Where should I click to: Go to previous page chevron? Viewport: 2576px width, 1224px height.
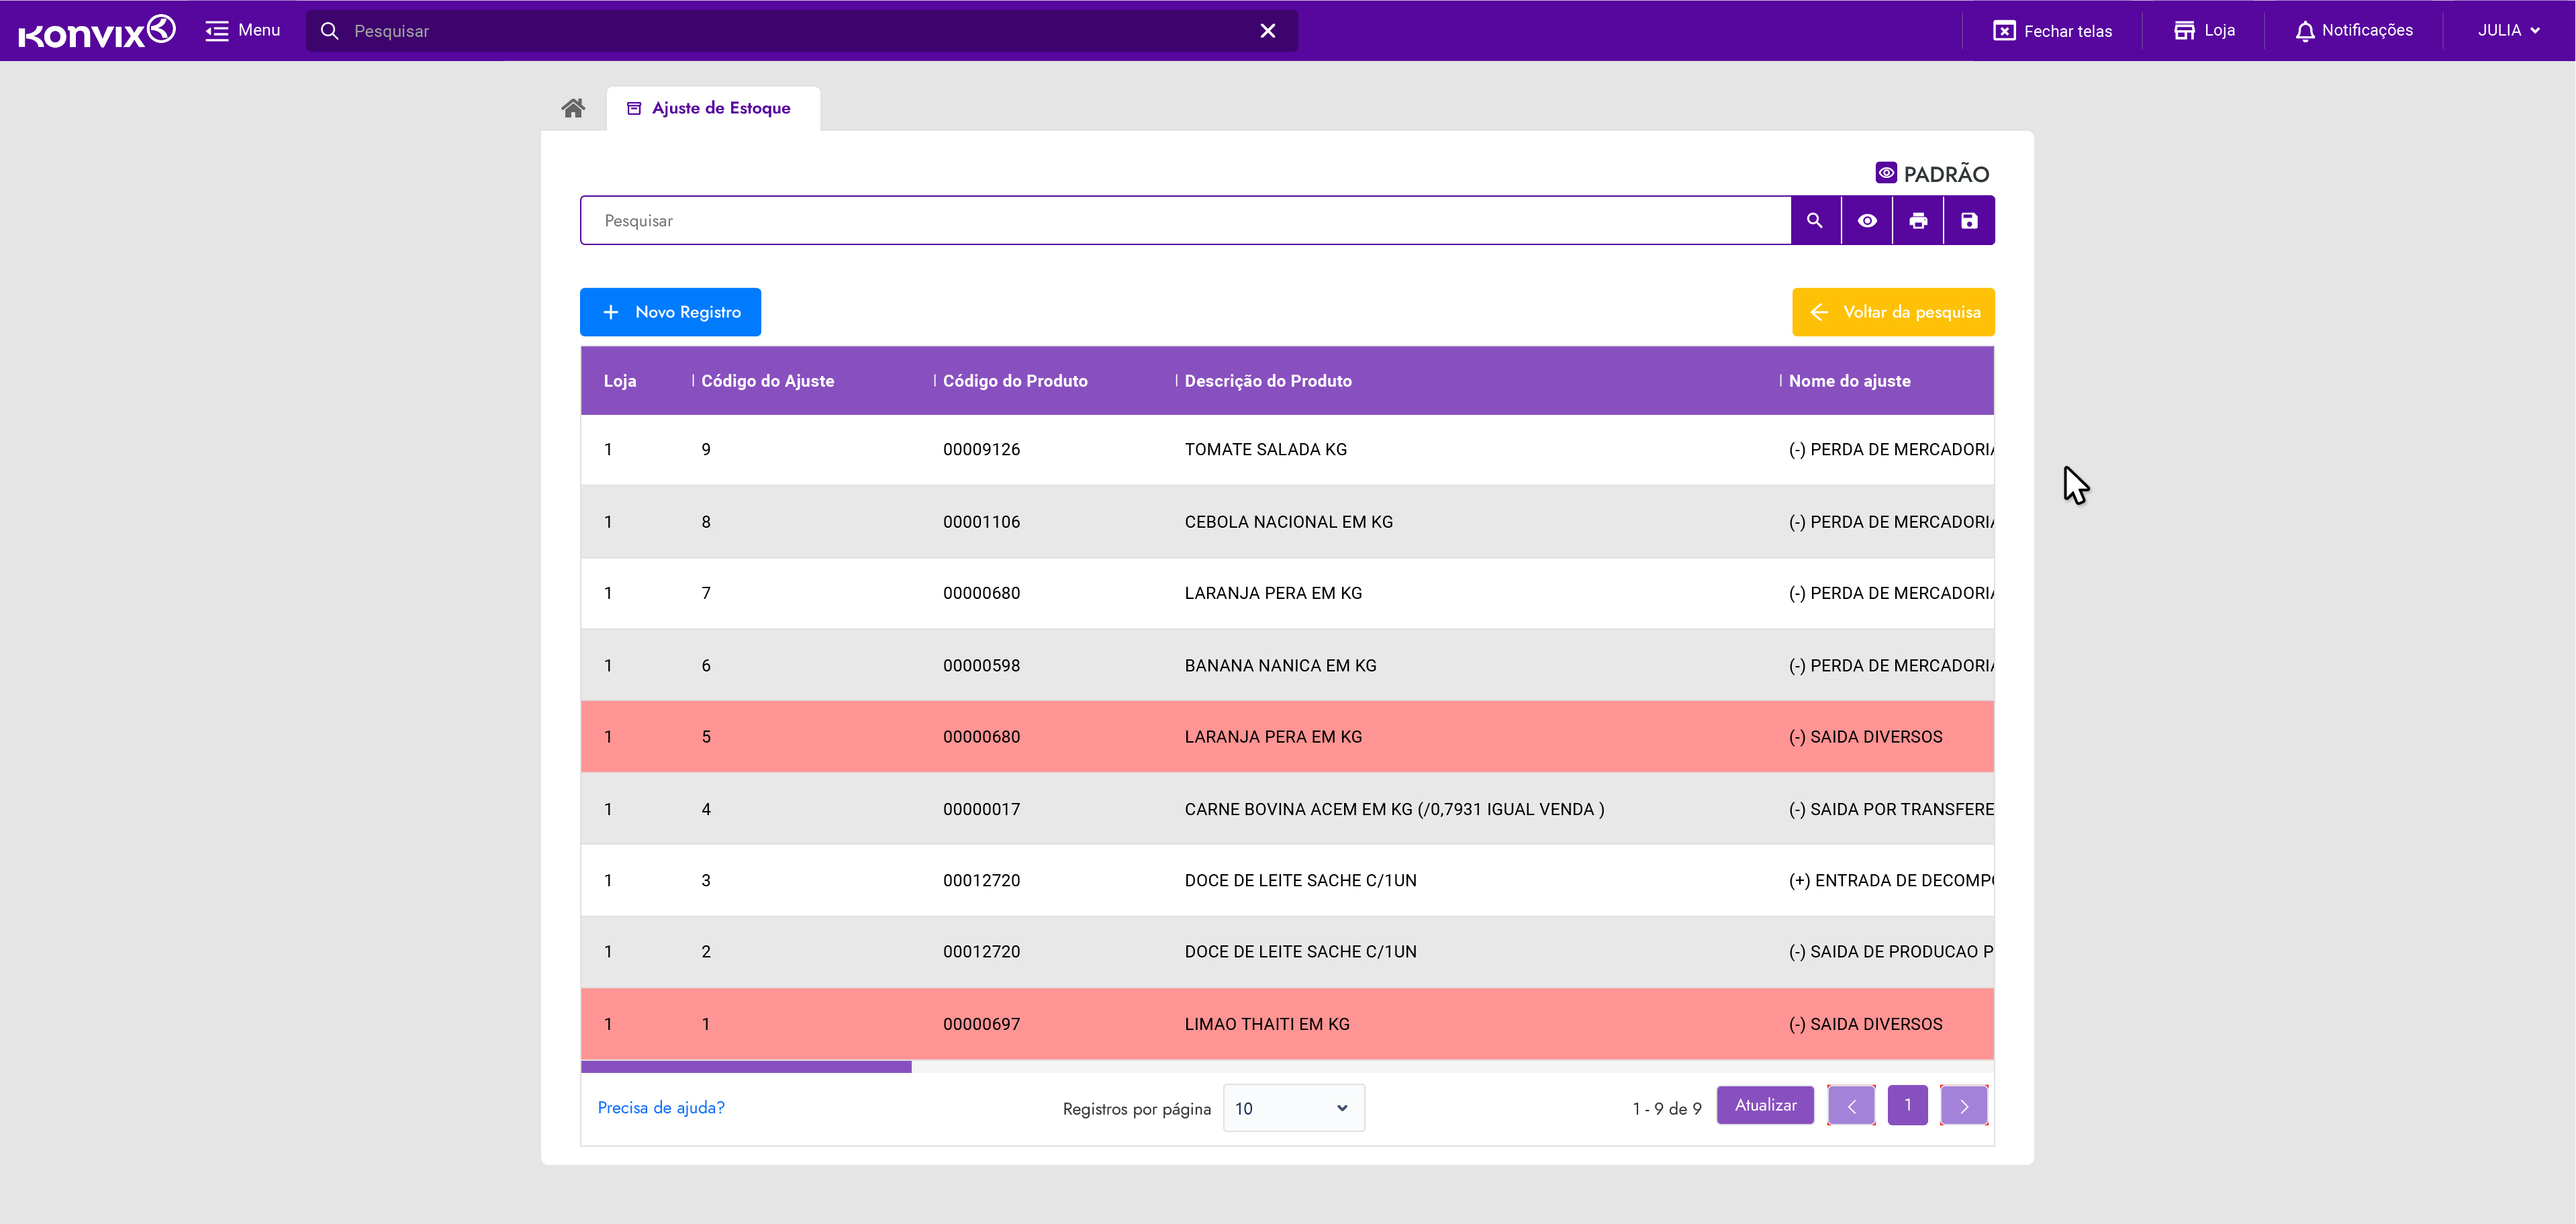click(x=1851, y=1106)
